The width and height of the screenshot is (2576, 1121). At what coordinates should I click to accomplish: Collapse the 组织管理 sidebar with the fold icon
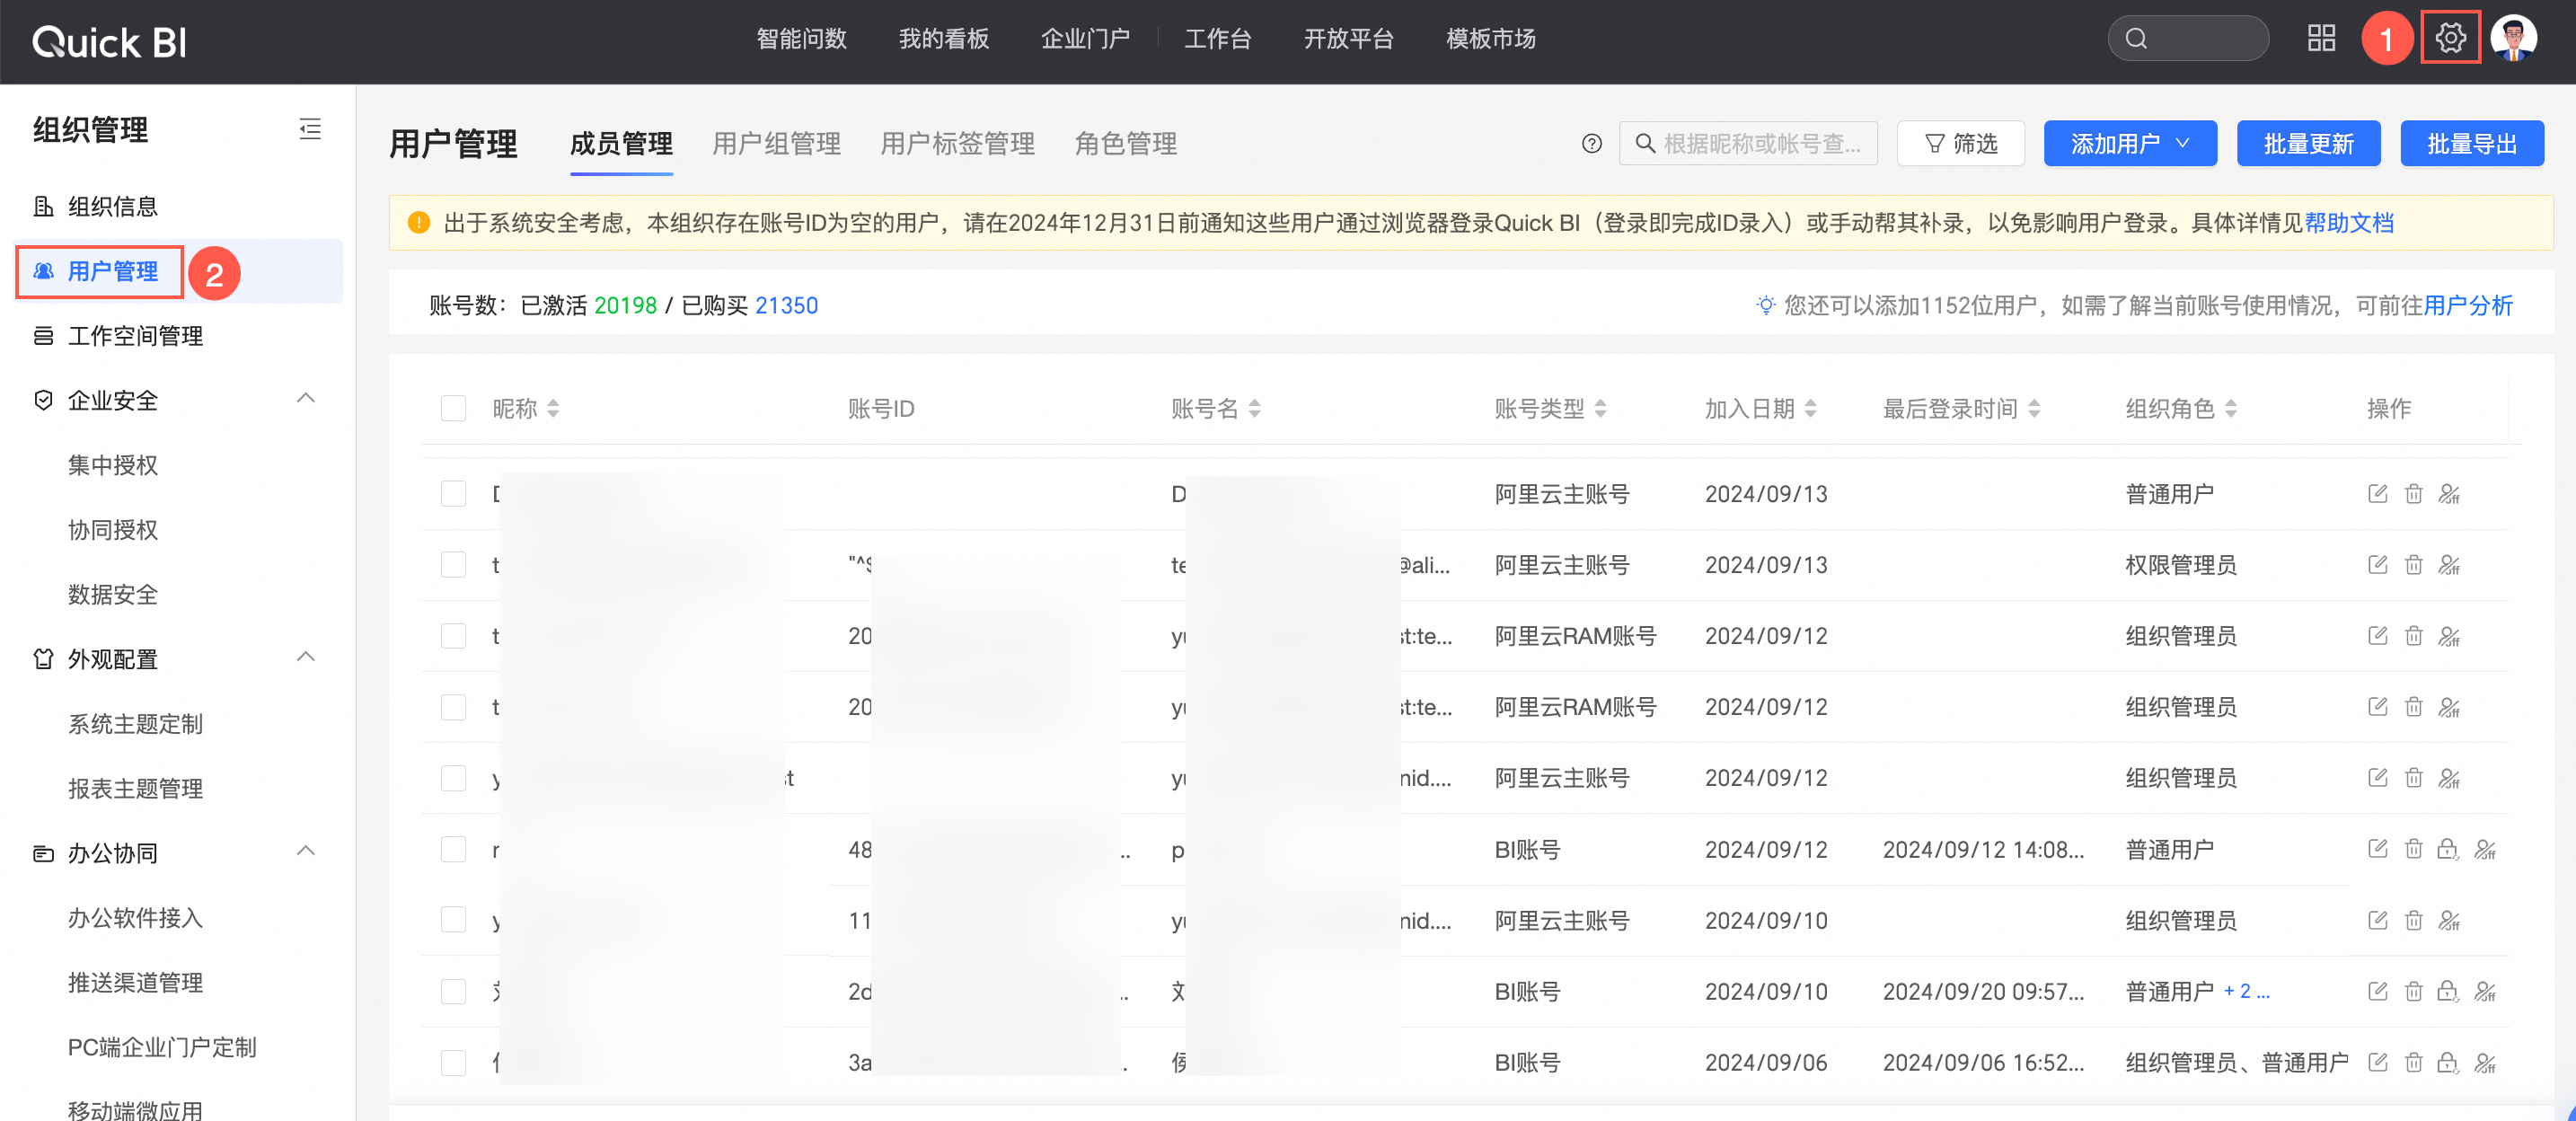pyautogui.click(x=310, y=129)
